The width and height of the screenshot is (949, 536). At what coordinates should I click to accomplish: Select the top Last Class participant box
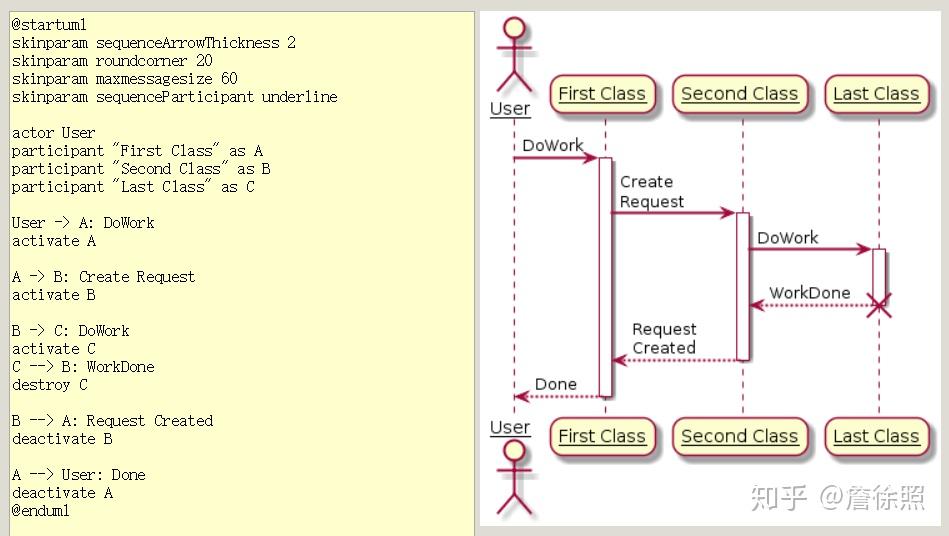coord(876,94)
